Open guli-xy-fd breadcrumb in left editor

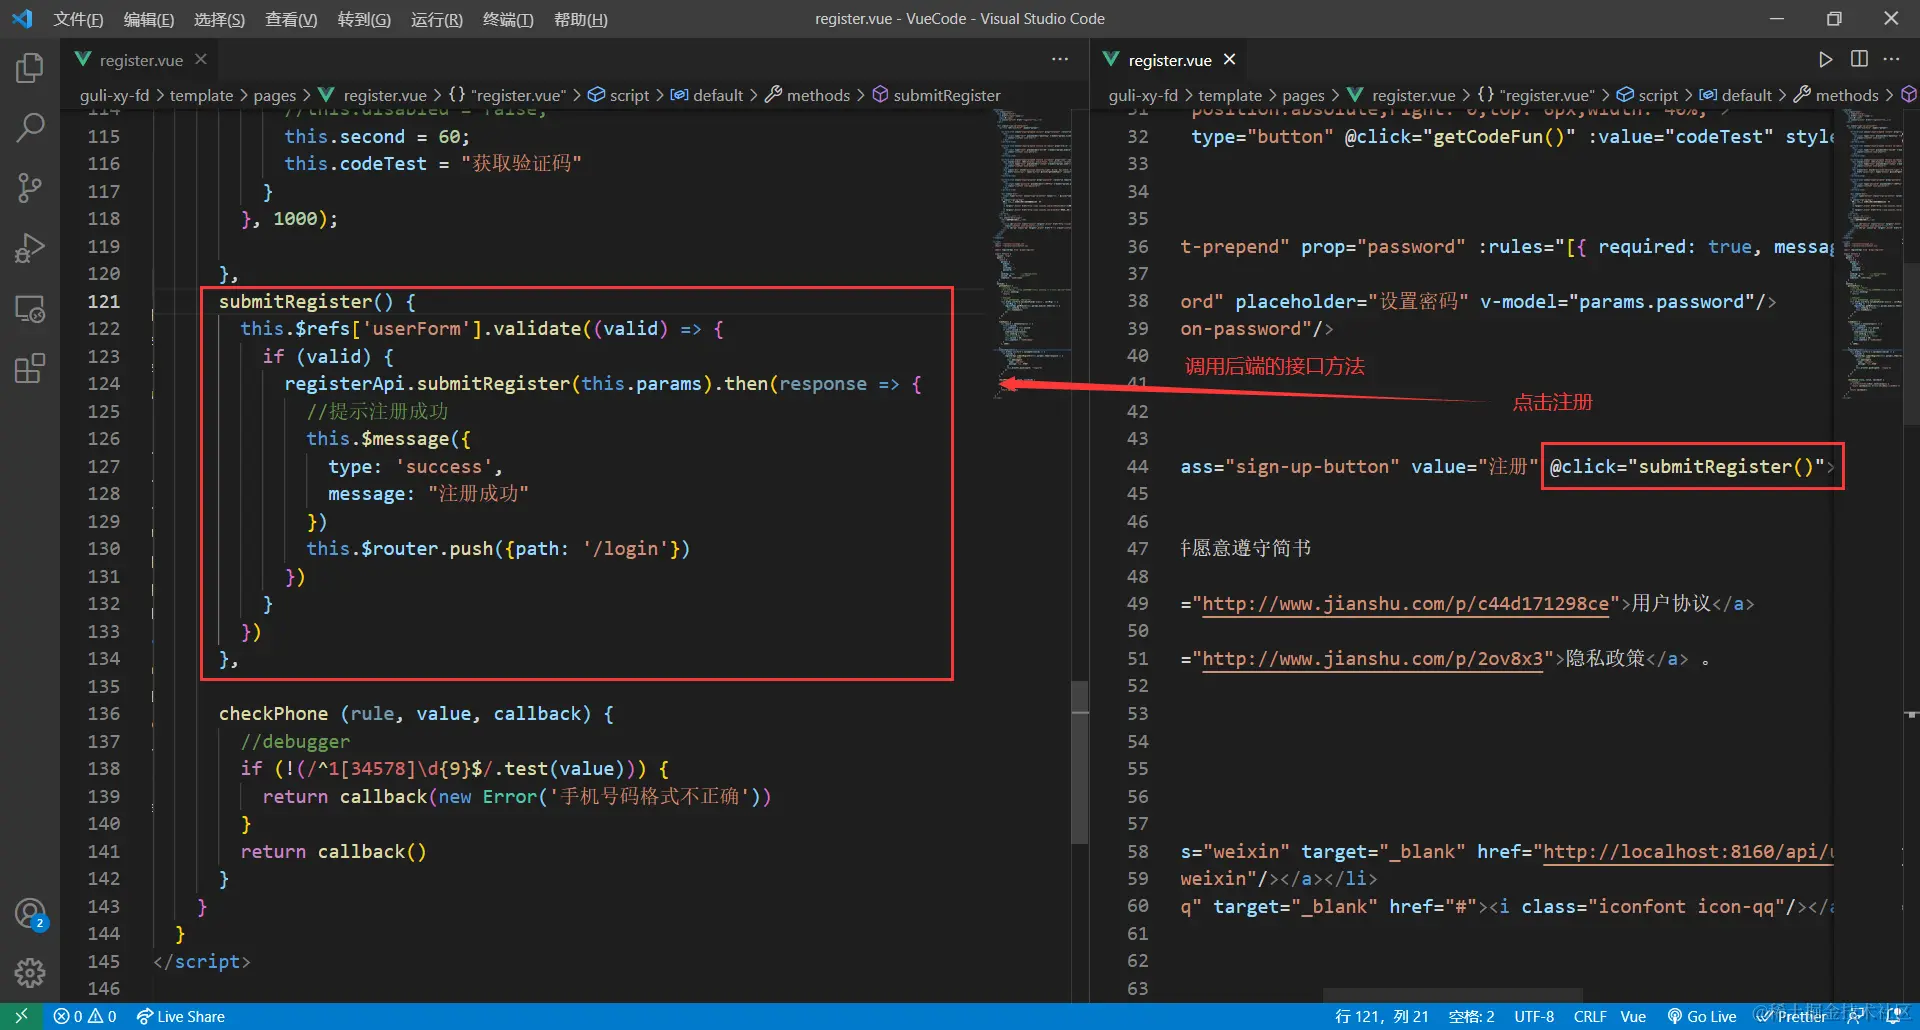point(114,95)
